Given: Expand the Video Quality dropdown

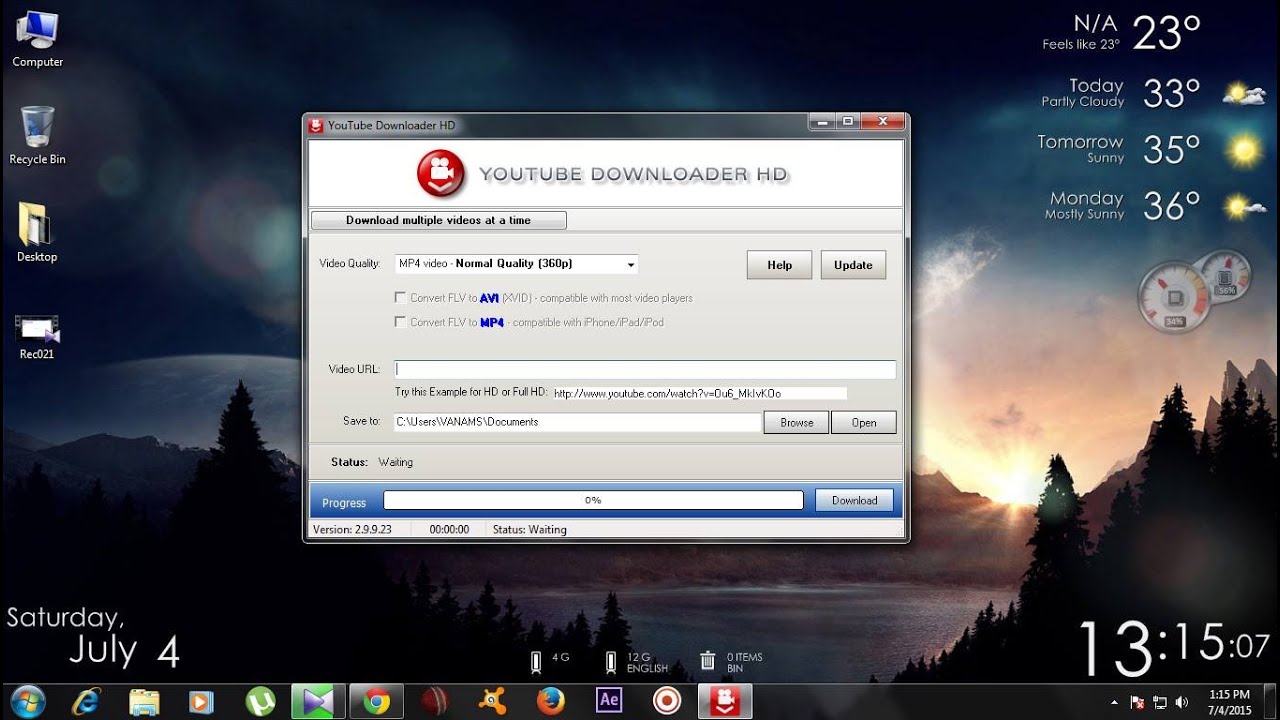Looking at the screenshot, I should 631,265.
